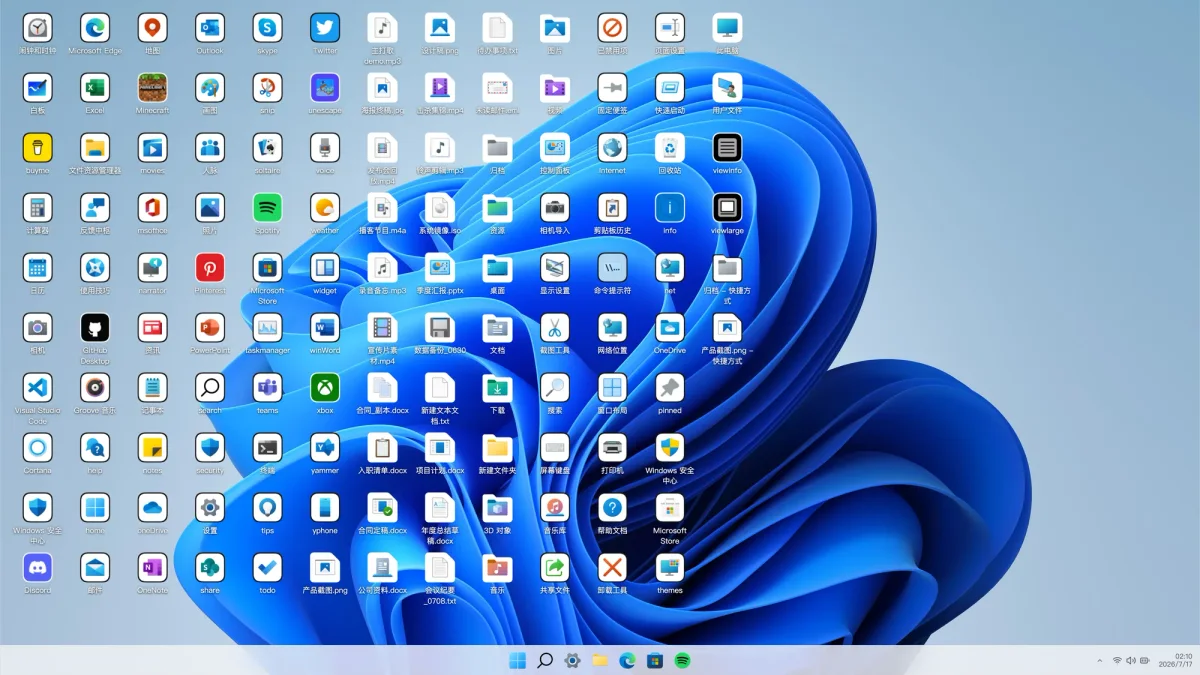Select the 回收站 recycle bin icon
Image resolution: width=1200 pixels, height=675 pixels.
(670, 148)
